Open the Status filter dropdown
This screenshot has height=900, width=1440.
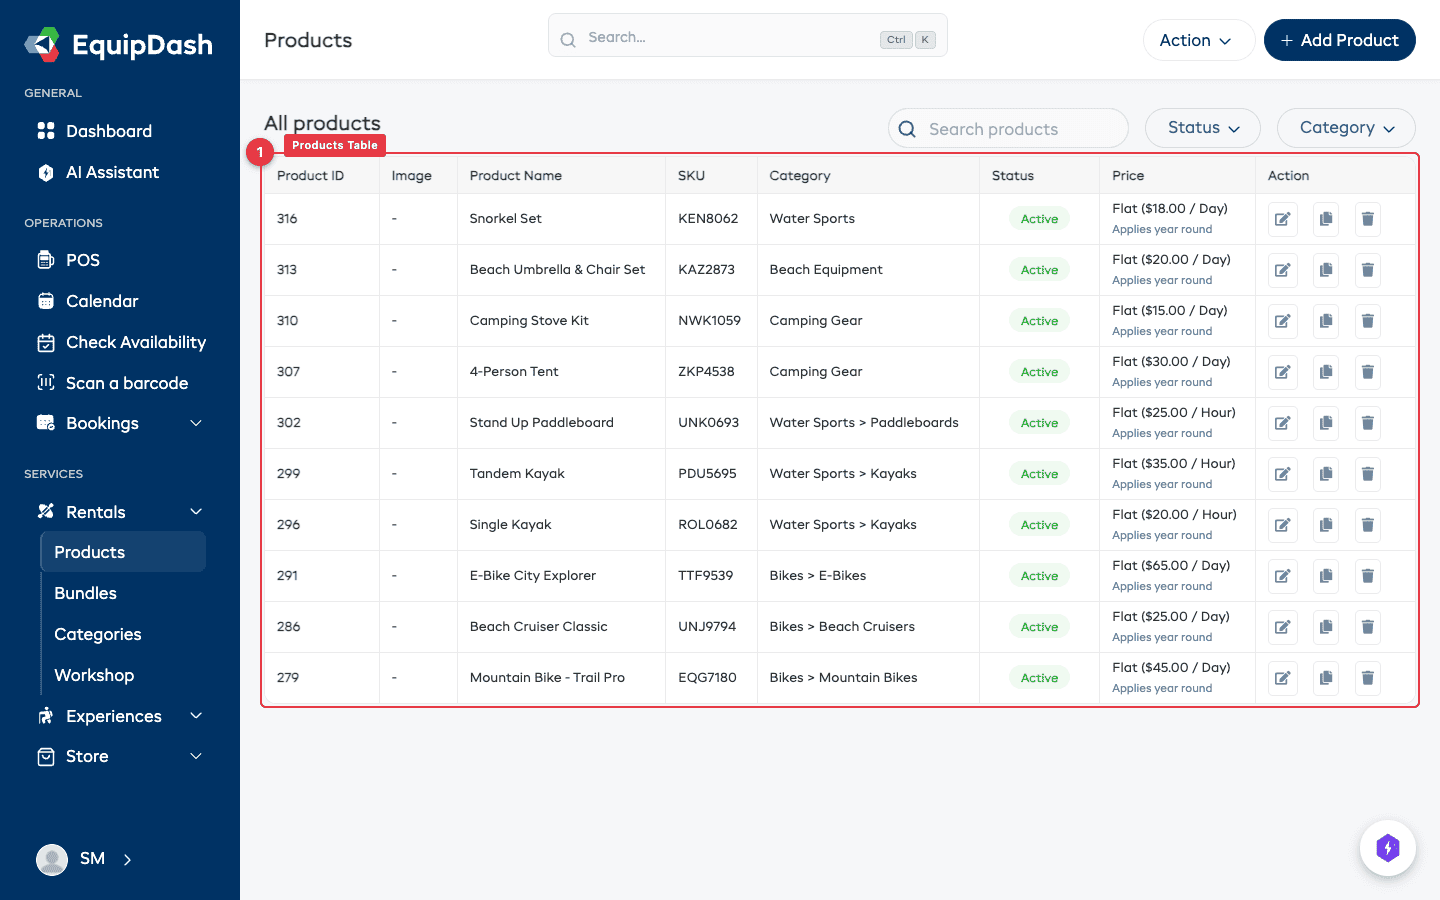[x=1202, y=128]
